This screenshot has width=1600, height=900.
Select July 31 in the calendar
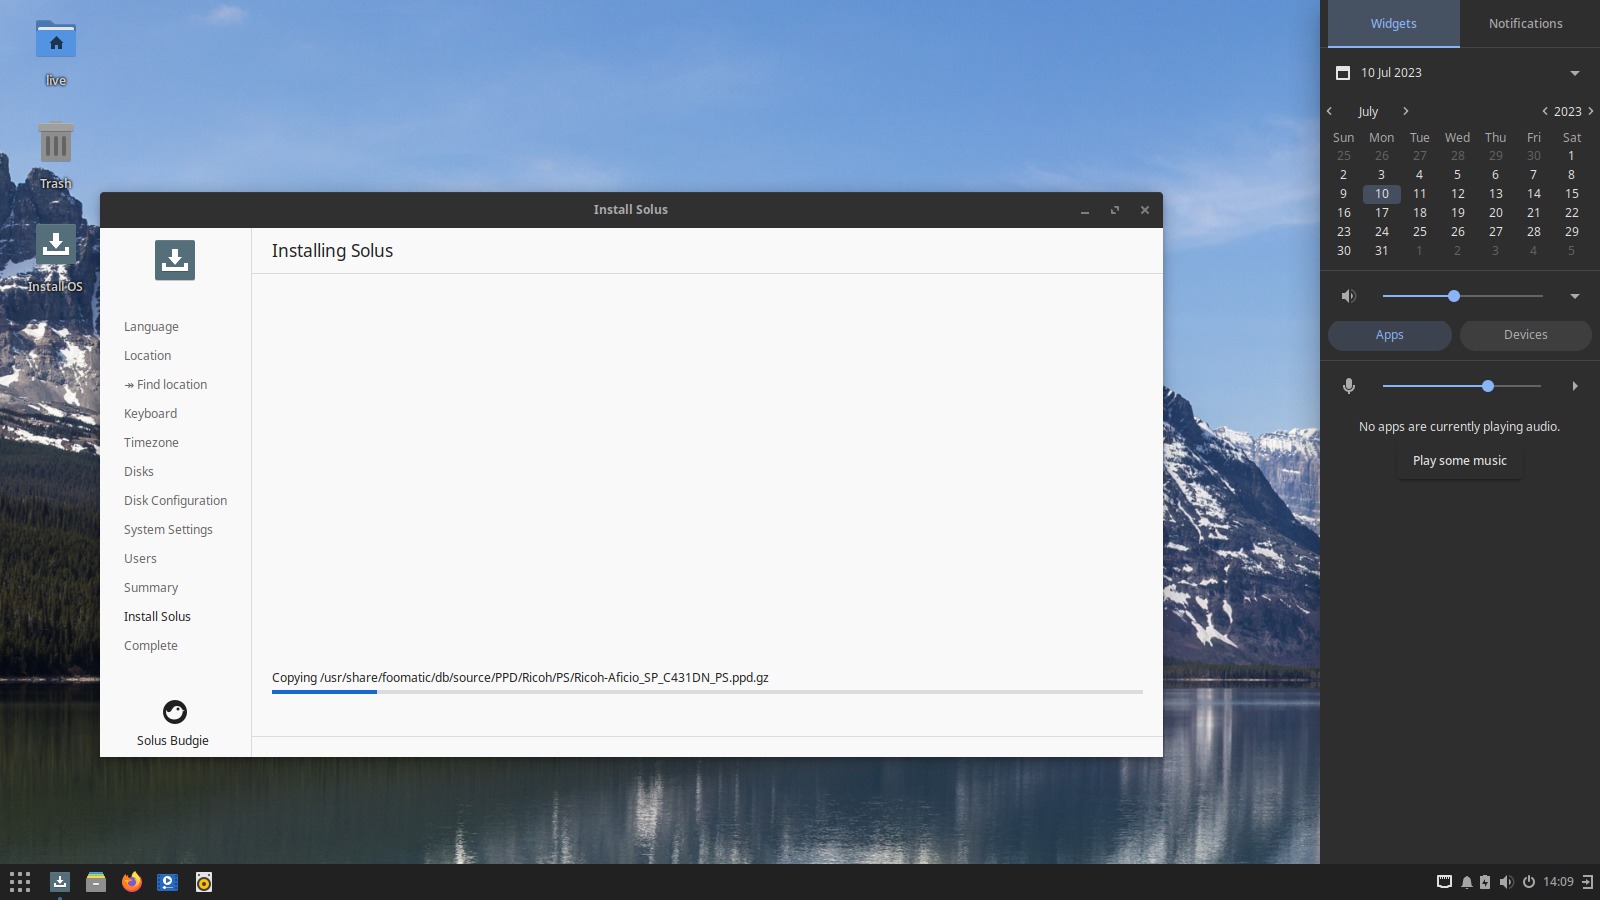pos(1382,251)
